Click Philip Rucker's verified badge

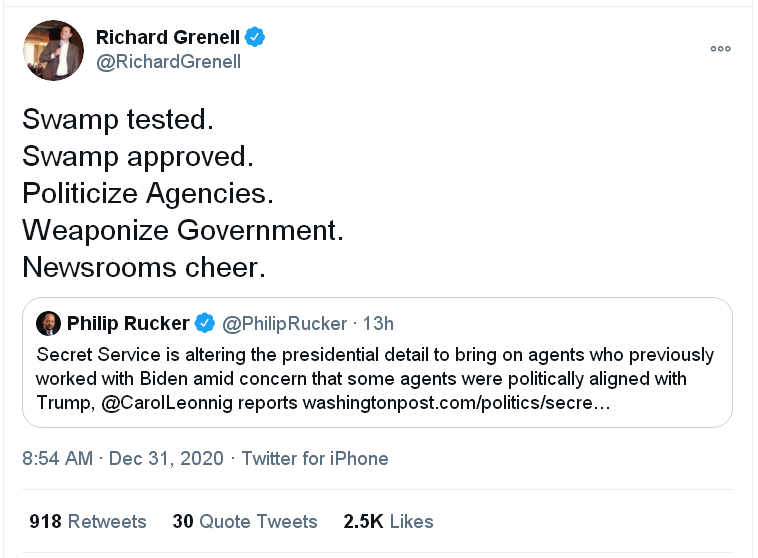[205, 323]
